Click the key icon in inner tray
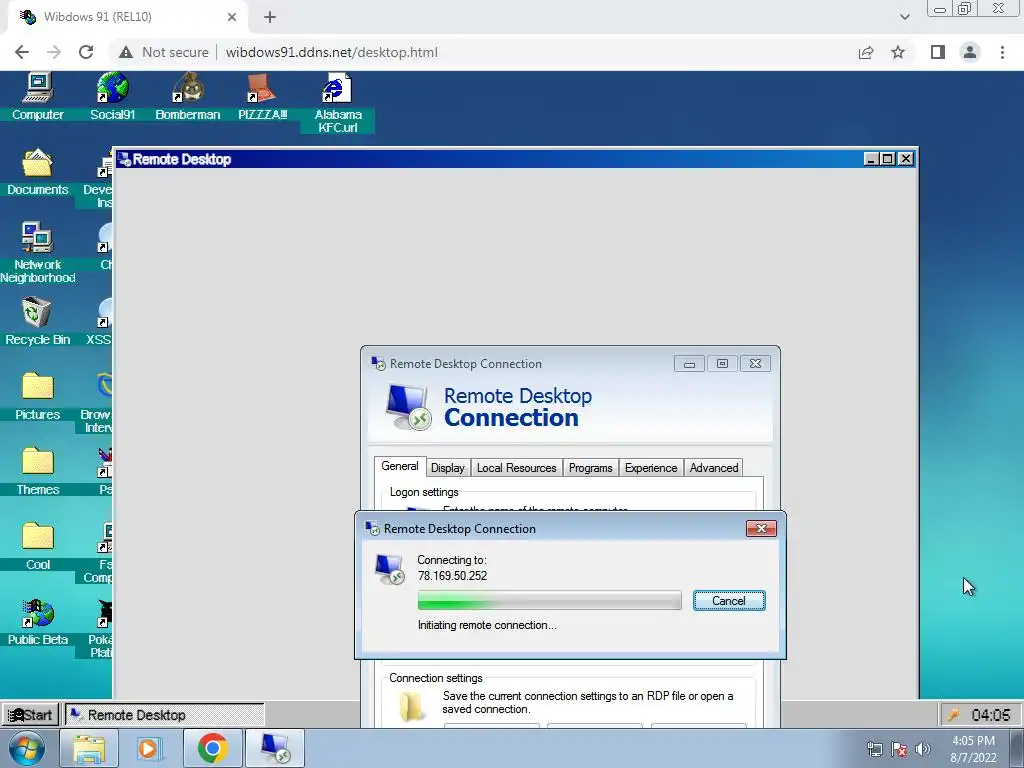 [953, 715]
